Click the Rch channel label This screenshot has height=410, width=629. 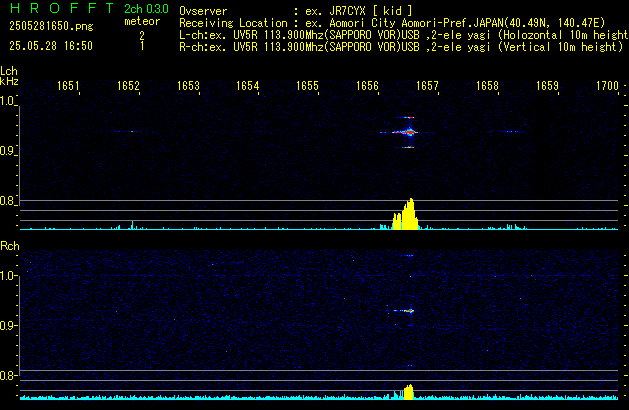click(10, 246)
